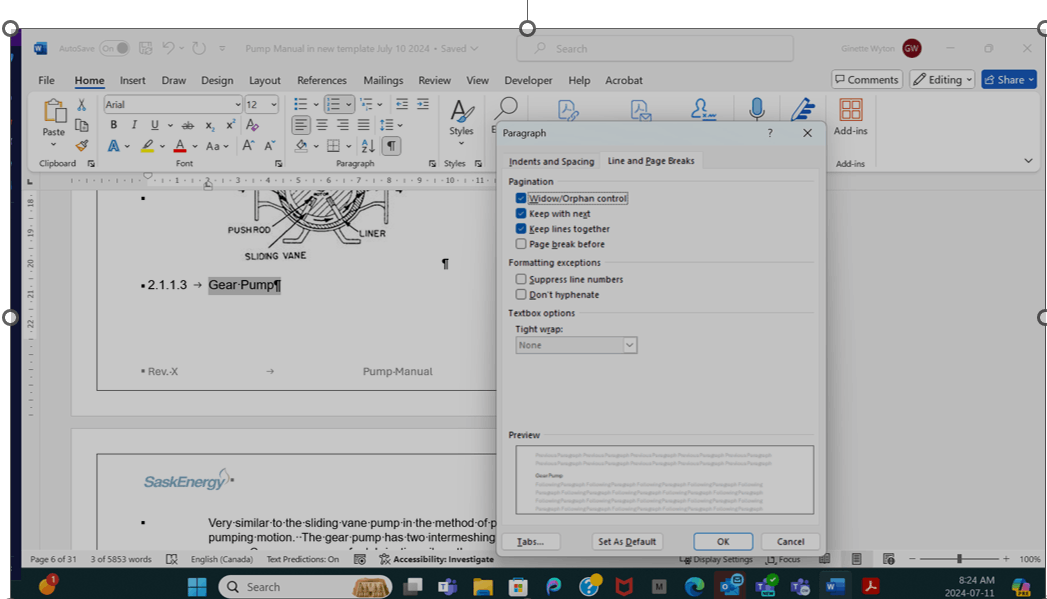
Task: Select the Sort icon in the Paragraph group
Action: pyautogui.click(x=369, y=146)
